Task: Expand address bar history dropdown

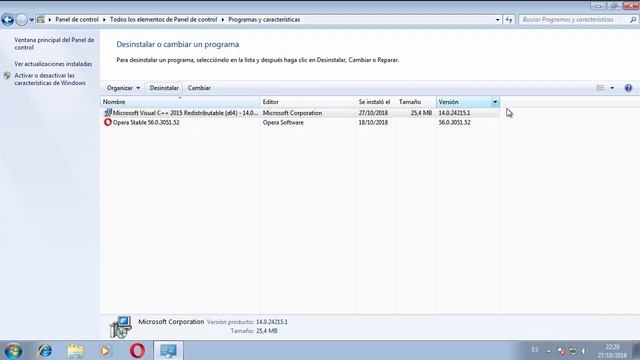Action: [x=498, y=20]
